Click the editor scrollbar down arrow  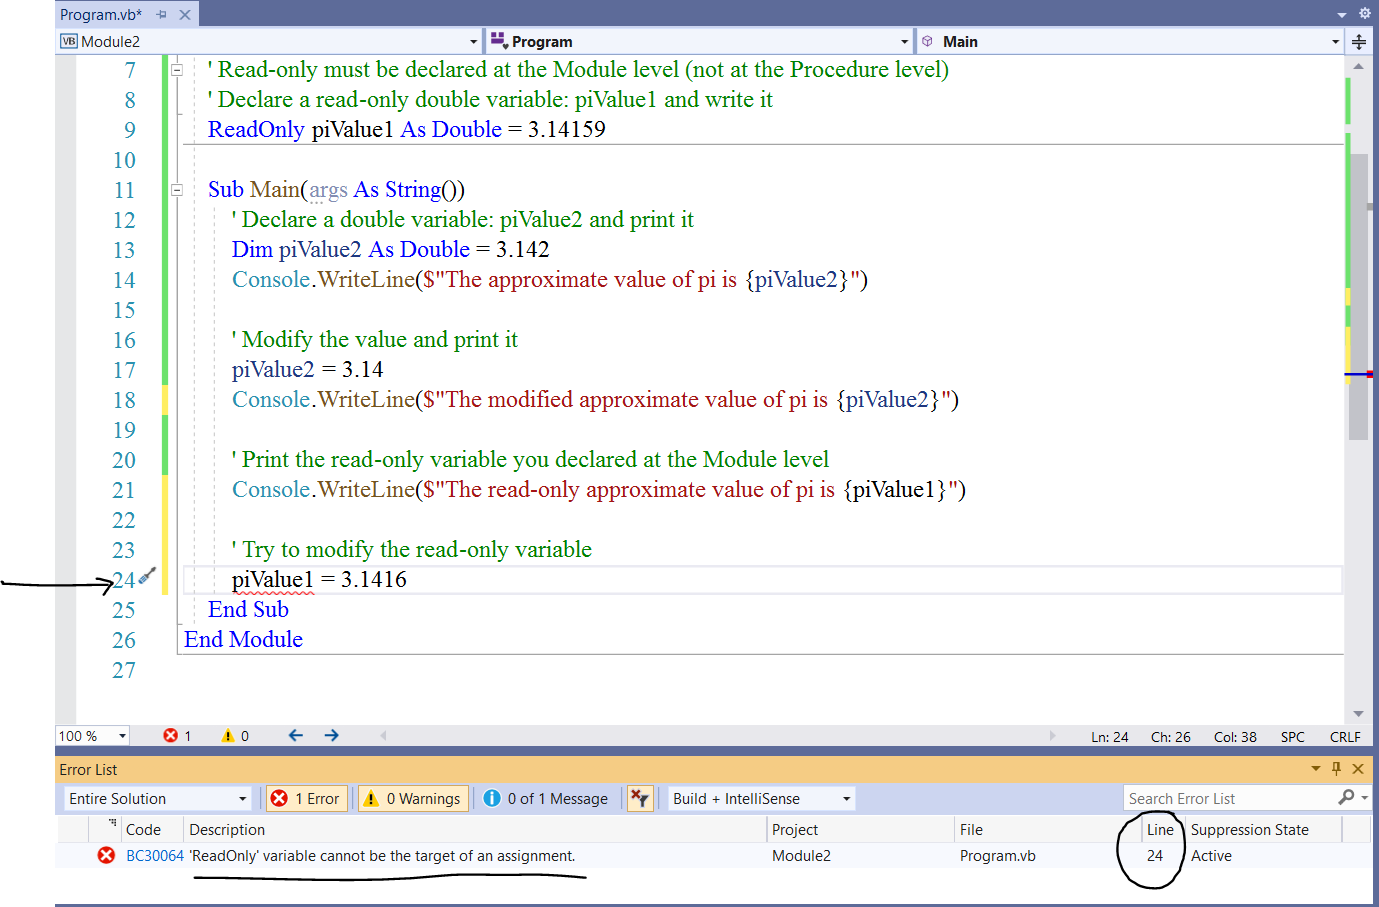[1358, 714]
